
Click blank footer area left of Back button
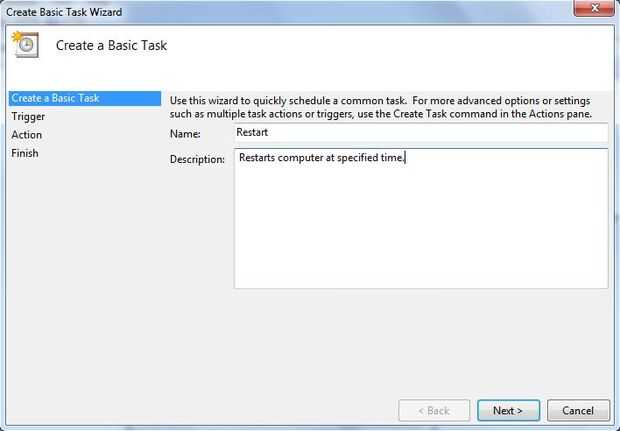coord(198,410)
